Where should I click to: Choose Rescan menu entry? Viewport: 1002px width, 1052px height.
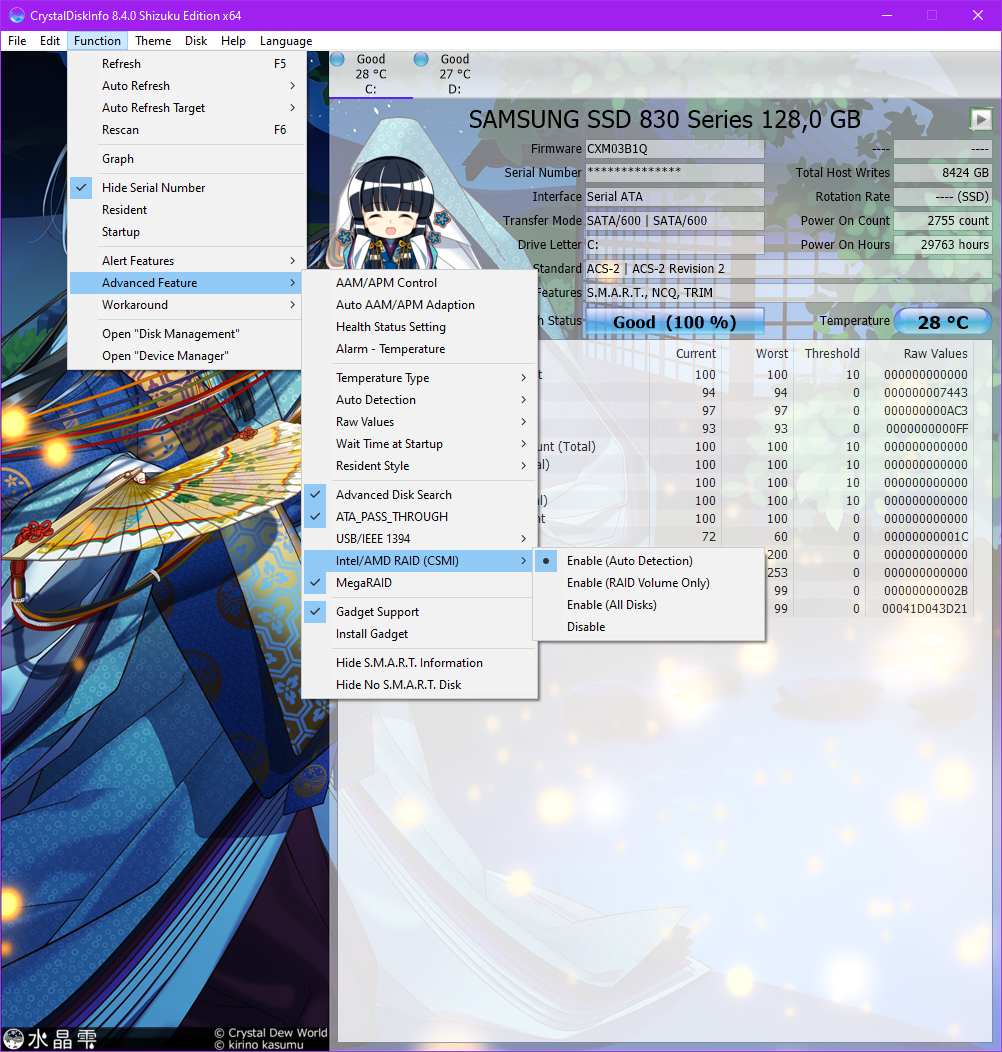coord(187,129)
